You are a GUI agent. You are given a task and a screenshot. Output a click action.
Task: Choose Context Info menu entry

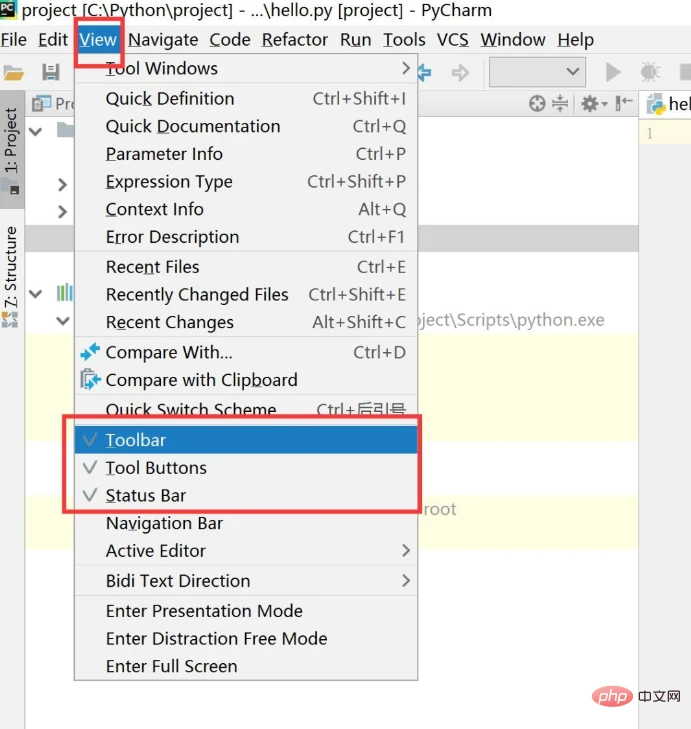click(x=246, y=209)
